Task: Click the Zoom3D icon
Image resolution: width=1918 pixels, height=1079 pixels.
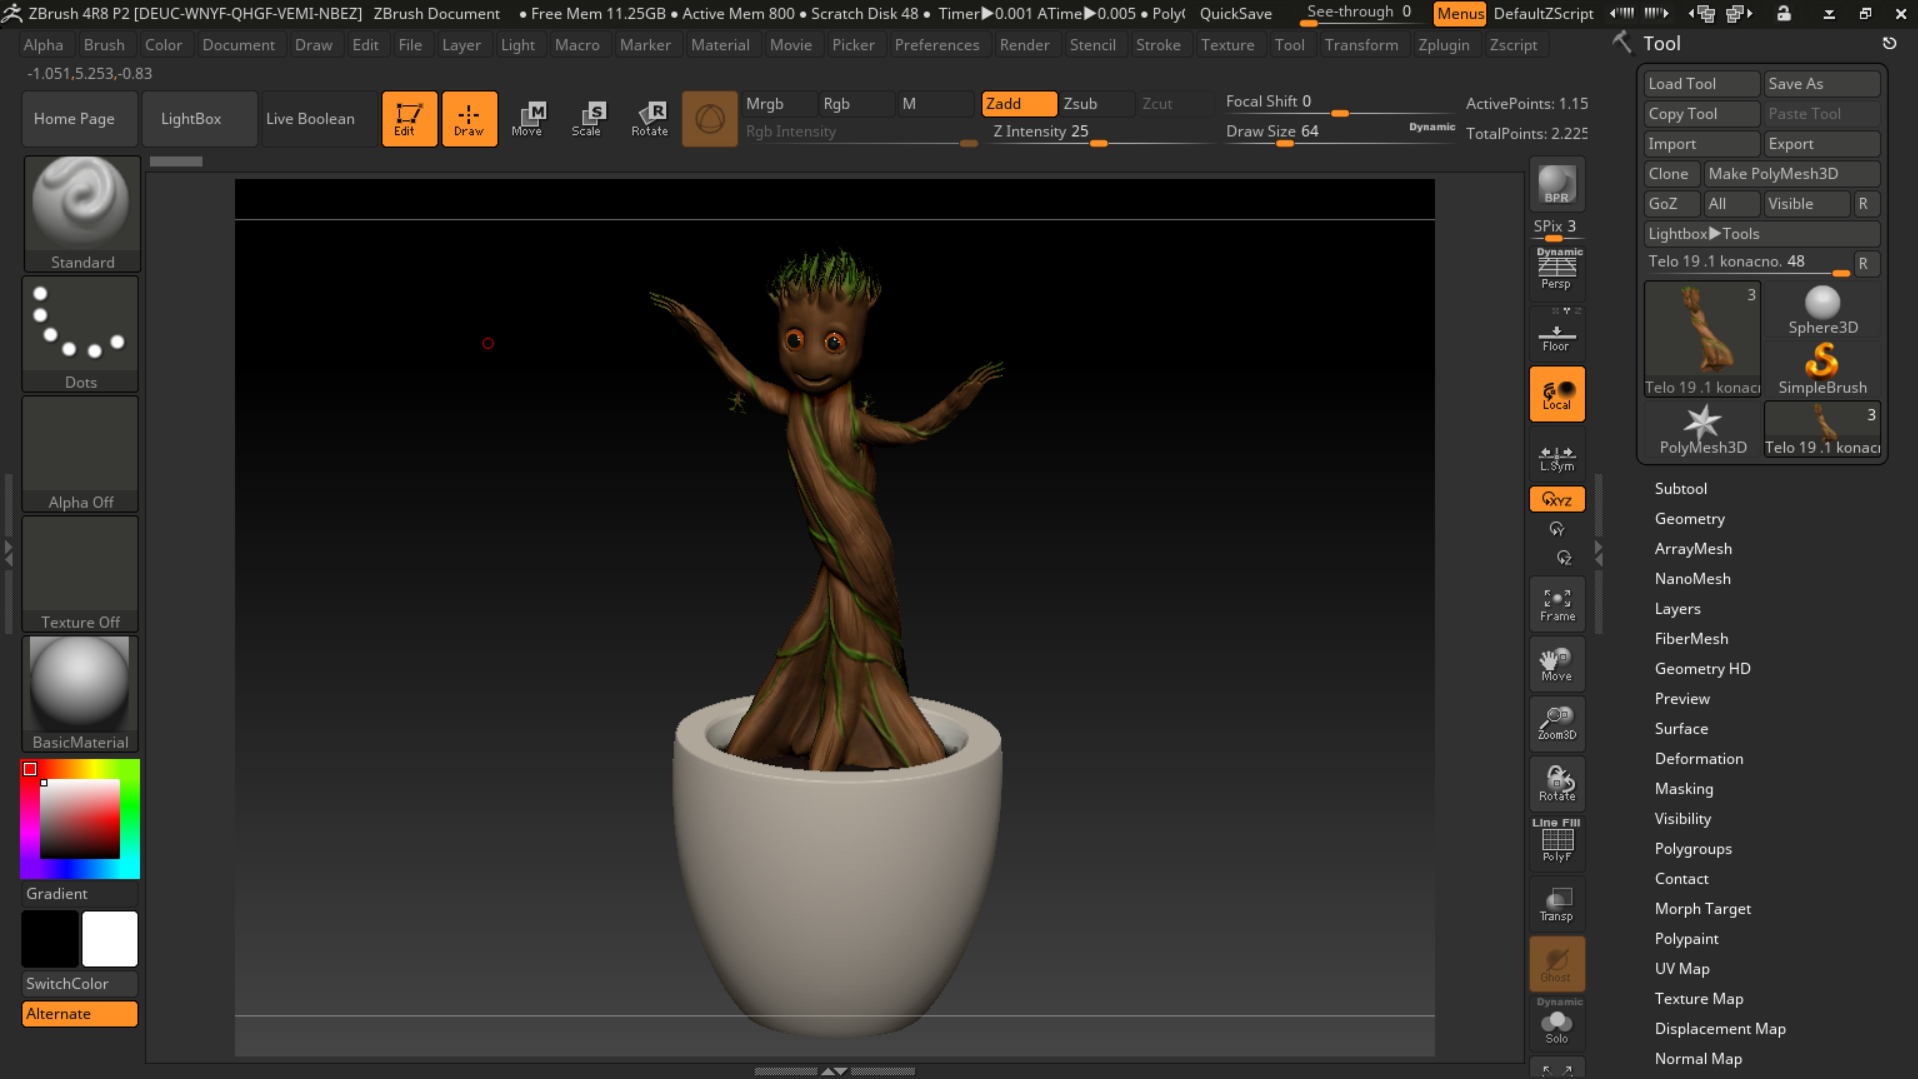Action: click(x=1556, y=724)
